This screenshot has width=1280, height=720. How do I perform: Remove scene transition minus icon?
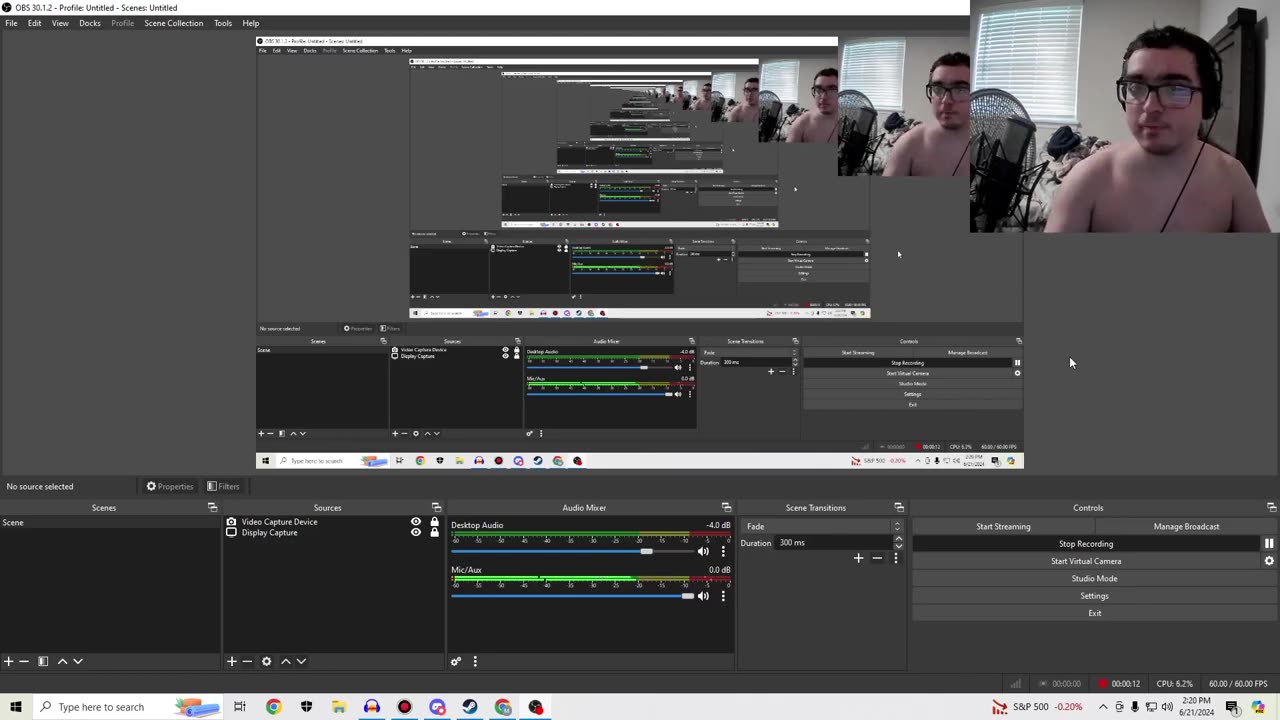877,558
